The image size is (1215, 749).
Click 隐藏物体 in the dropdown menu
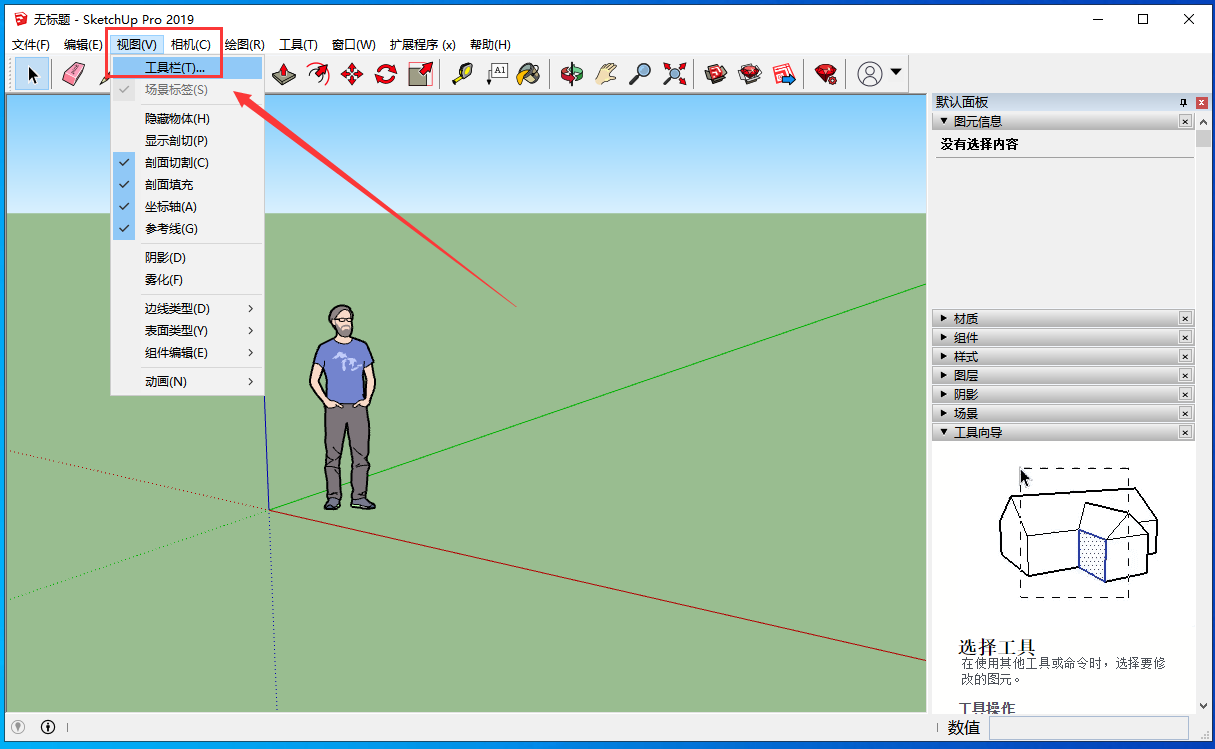pos(176,118)
